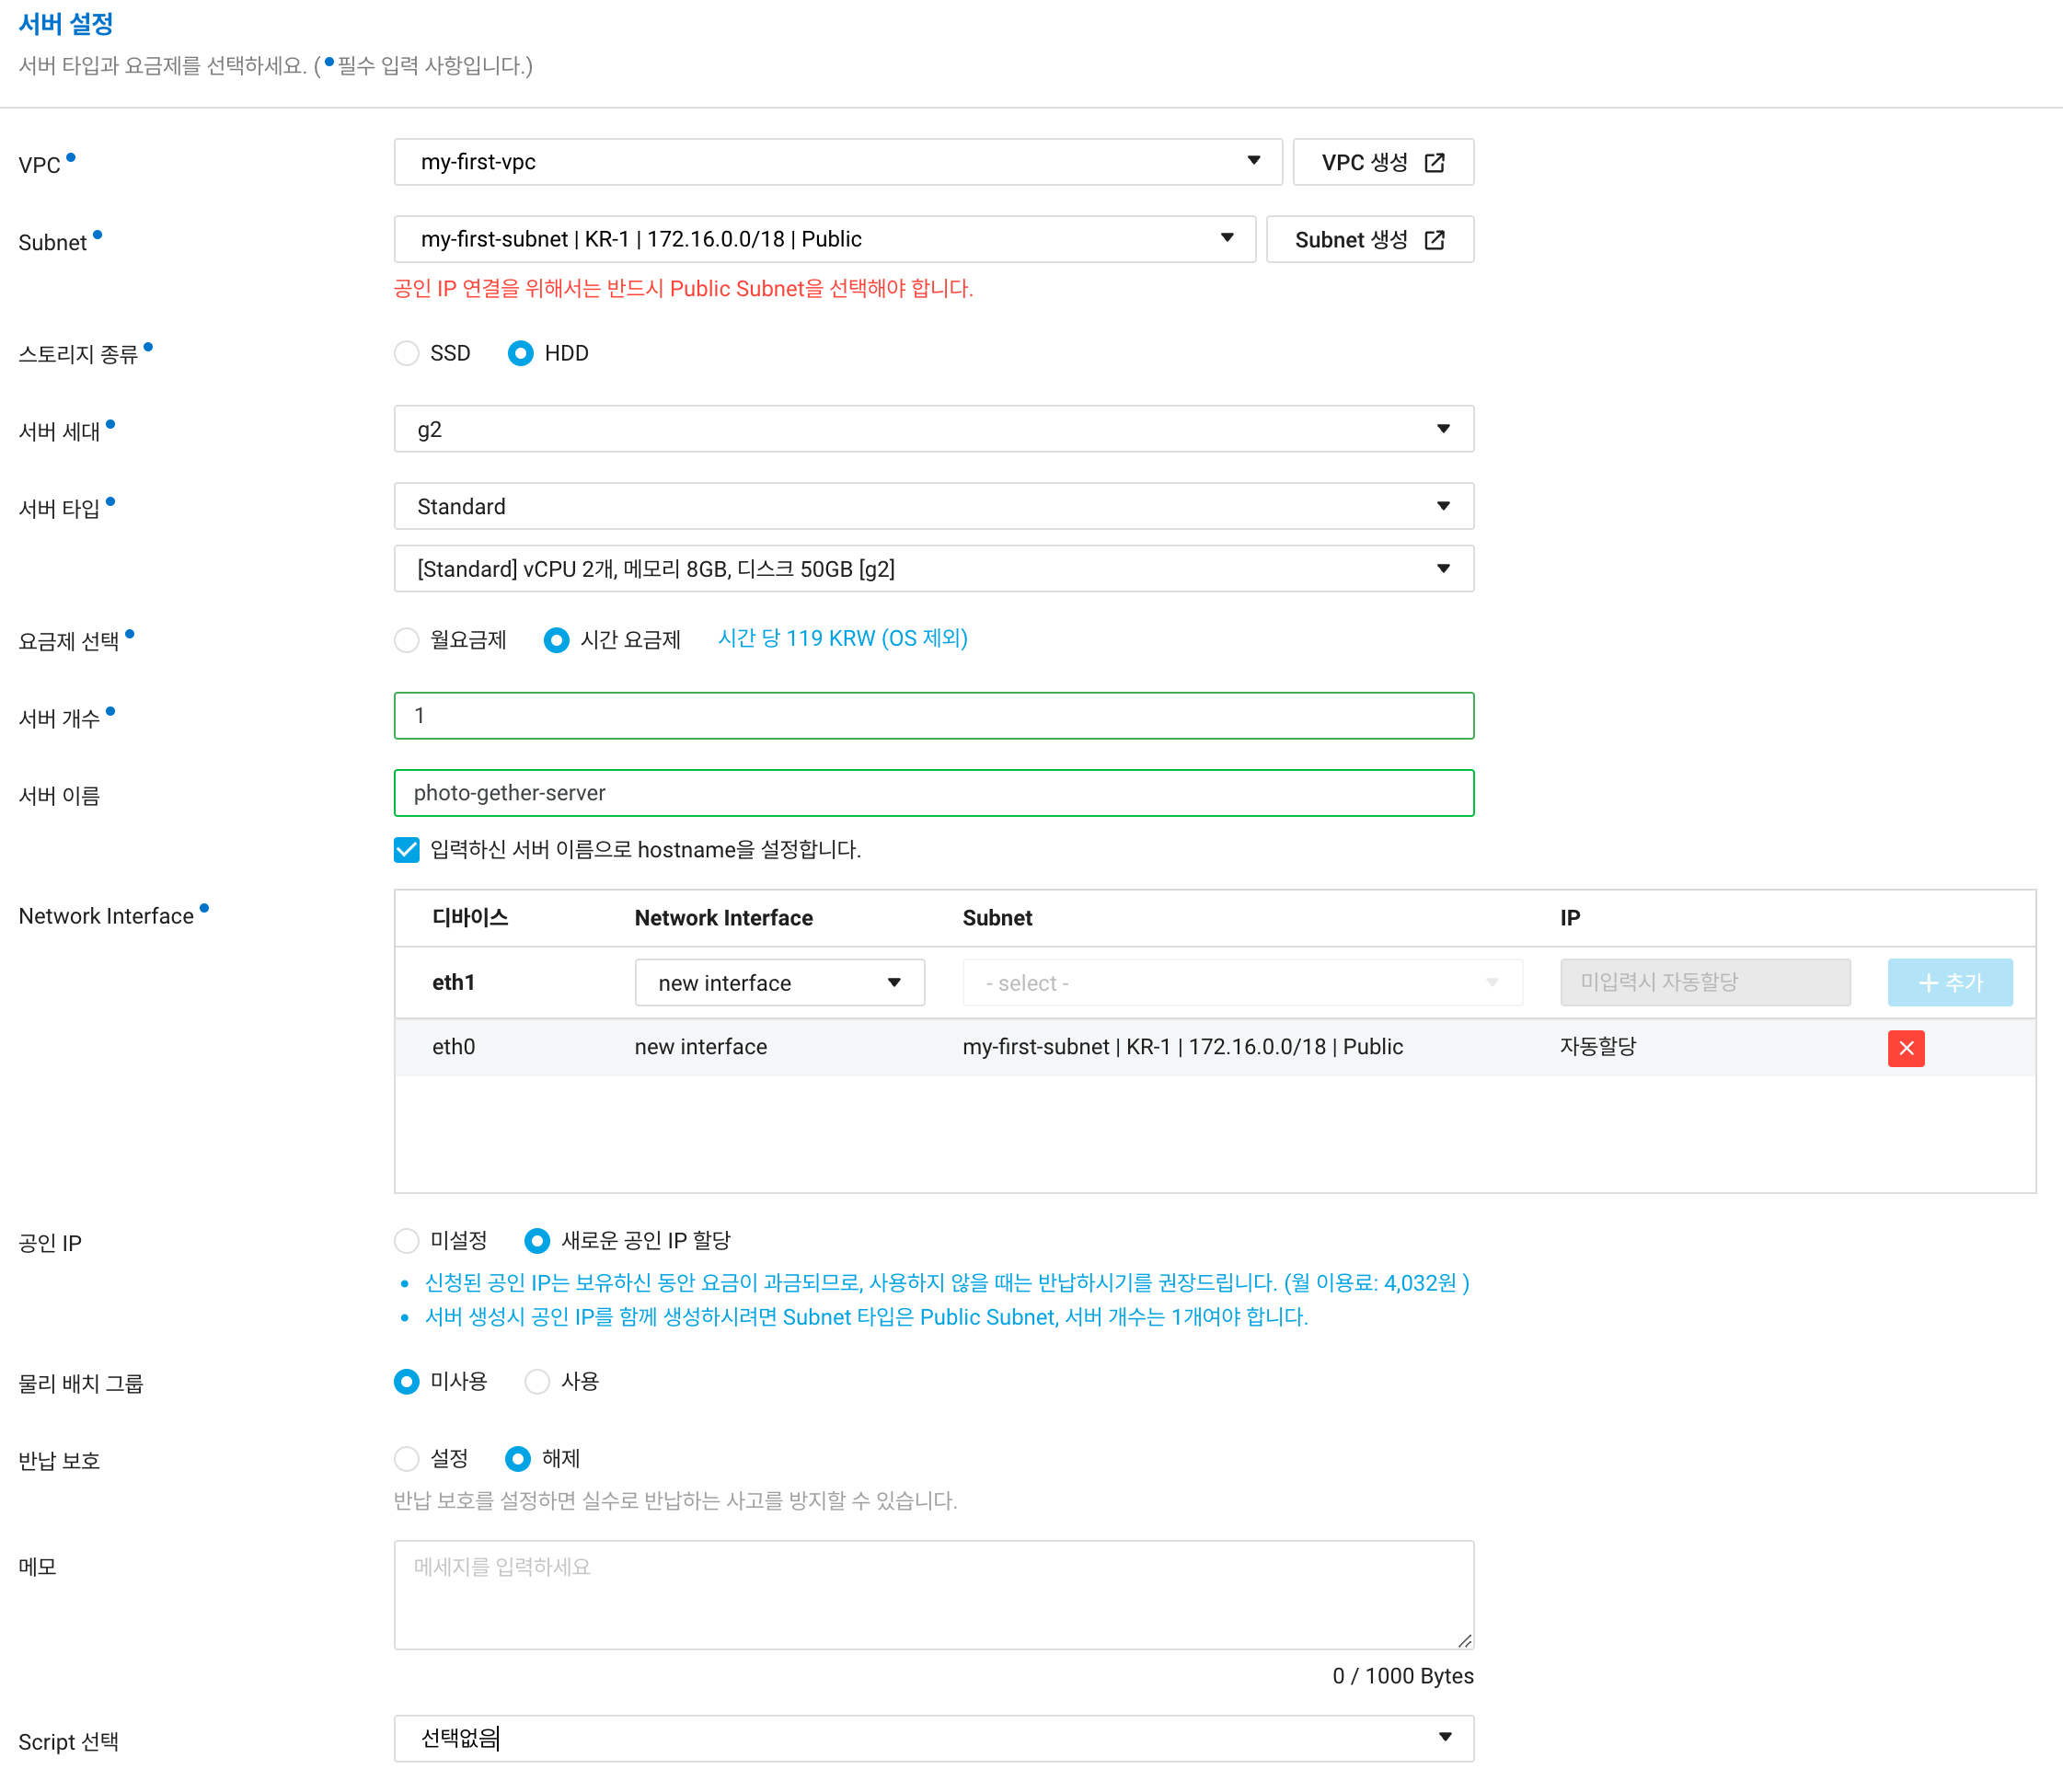Expand the Subnet selection dropdown
The height and width of the screenshot is (1792, 2063).
[x=824, y=239]
